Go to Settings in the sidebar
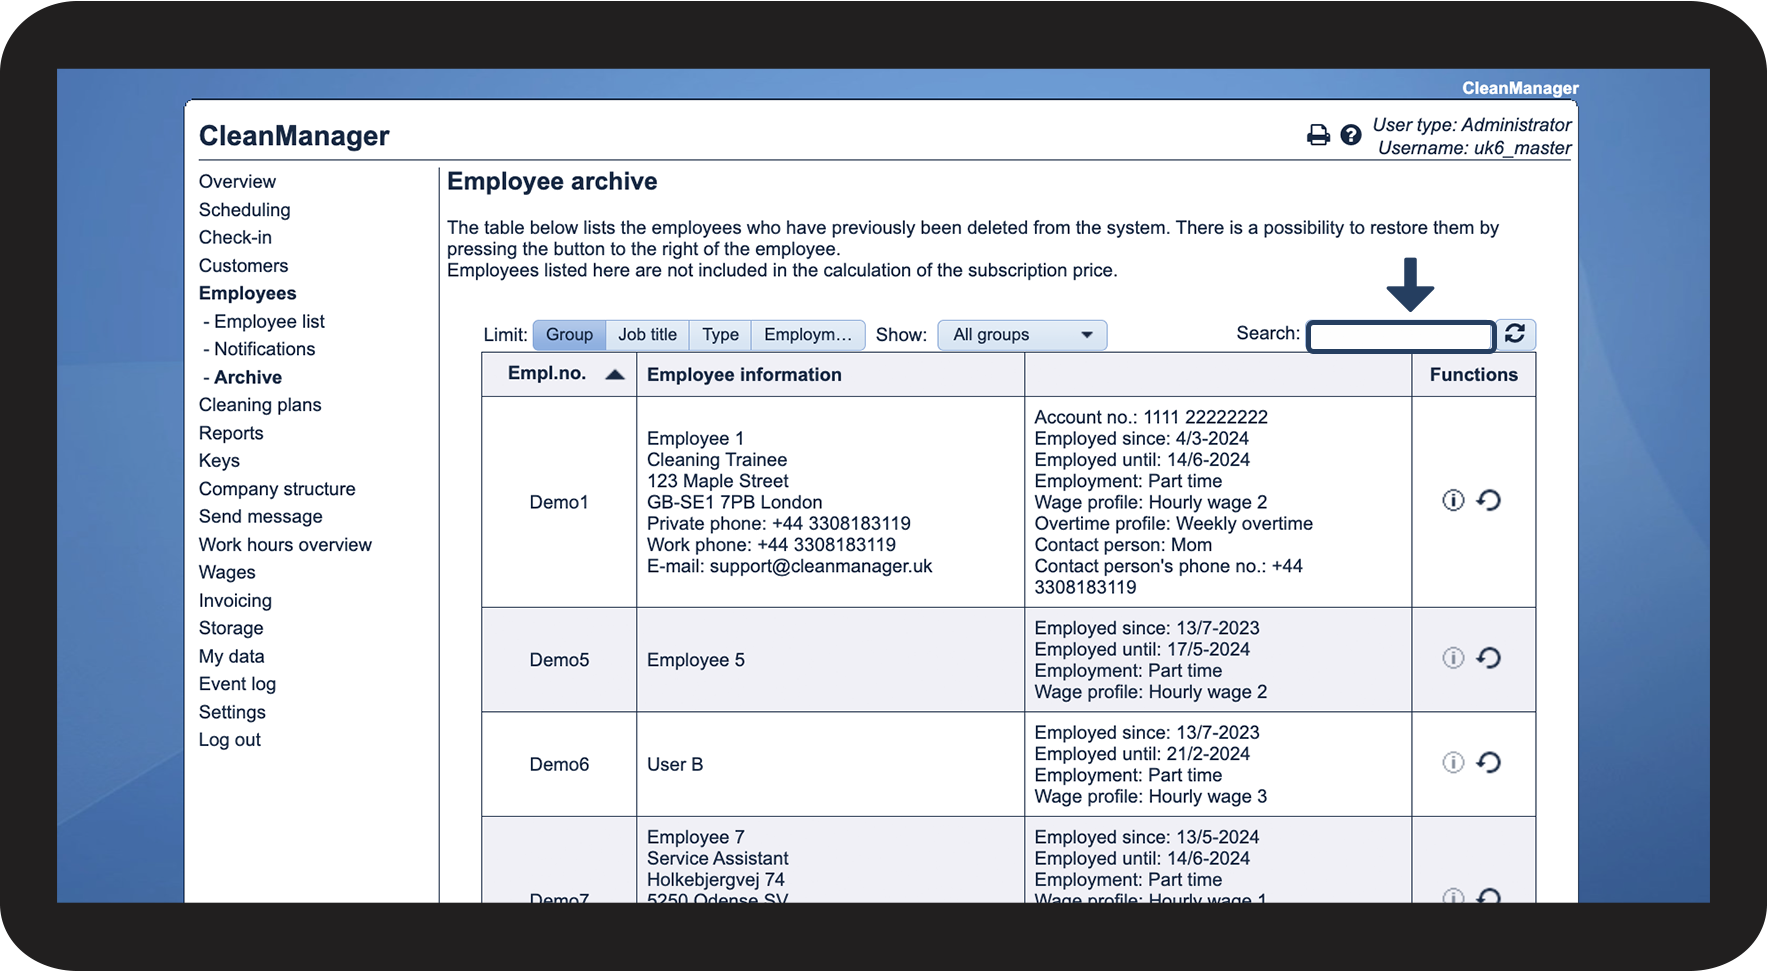 (x=232, y=712)
